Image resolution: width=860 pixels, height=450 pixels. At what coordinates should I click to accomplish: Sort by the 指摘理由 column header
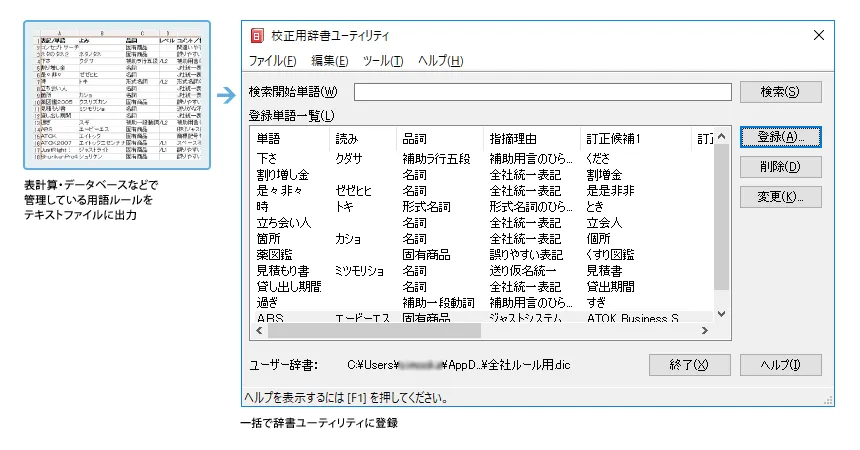coord(531,139)
